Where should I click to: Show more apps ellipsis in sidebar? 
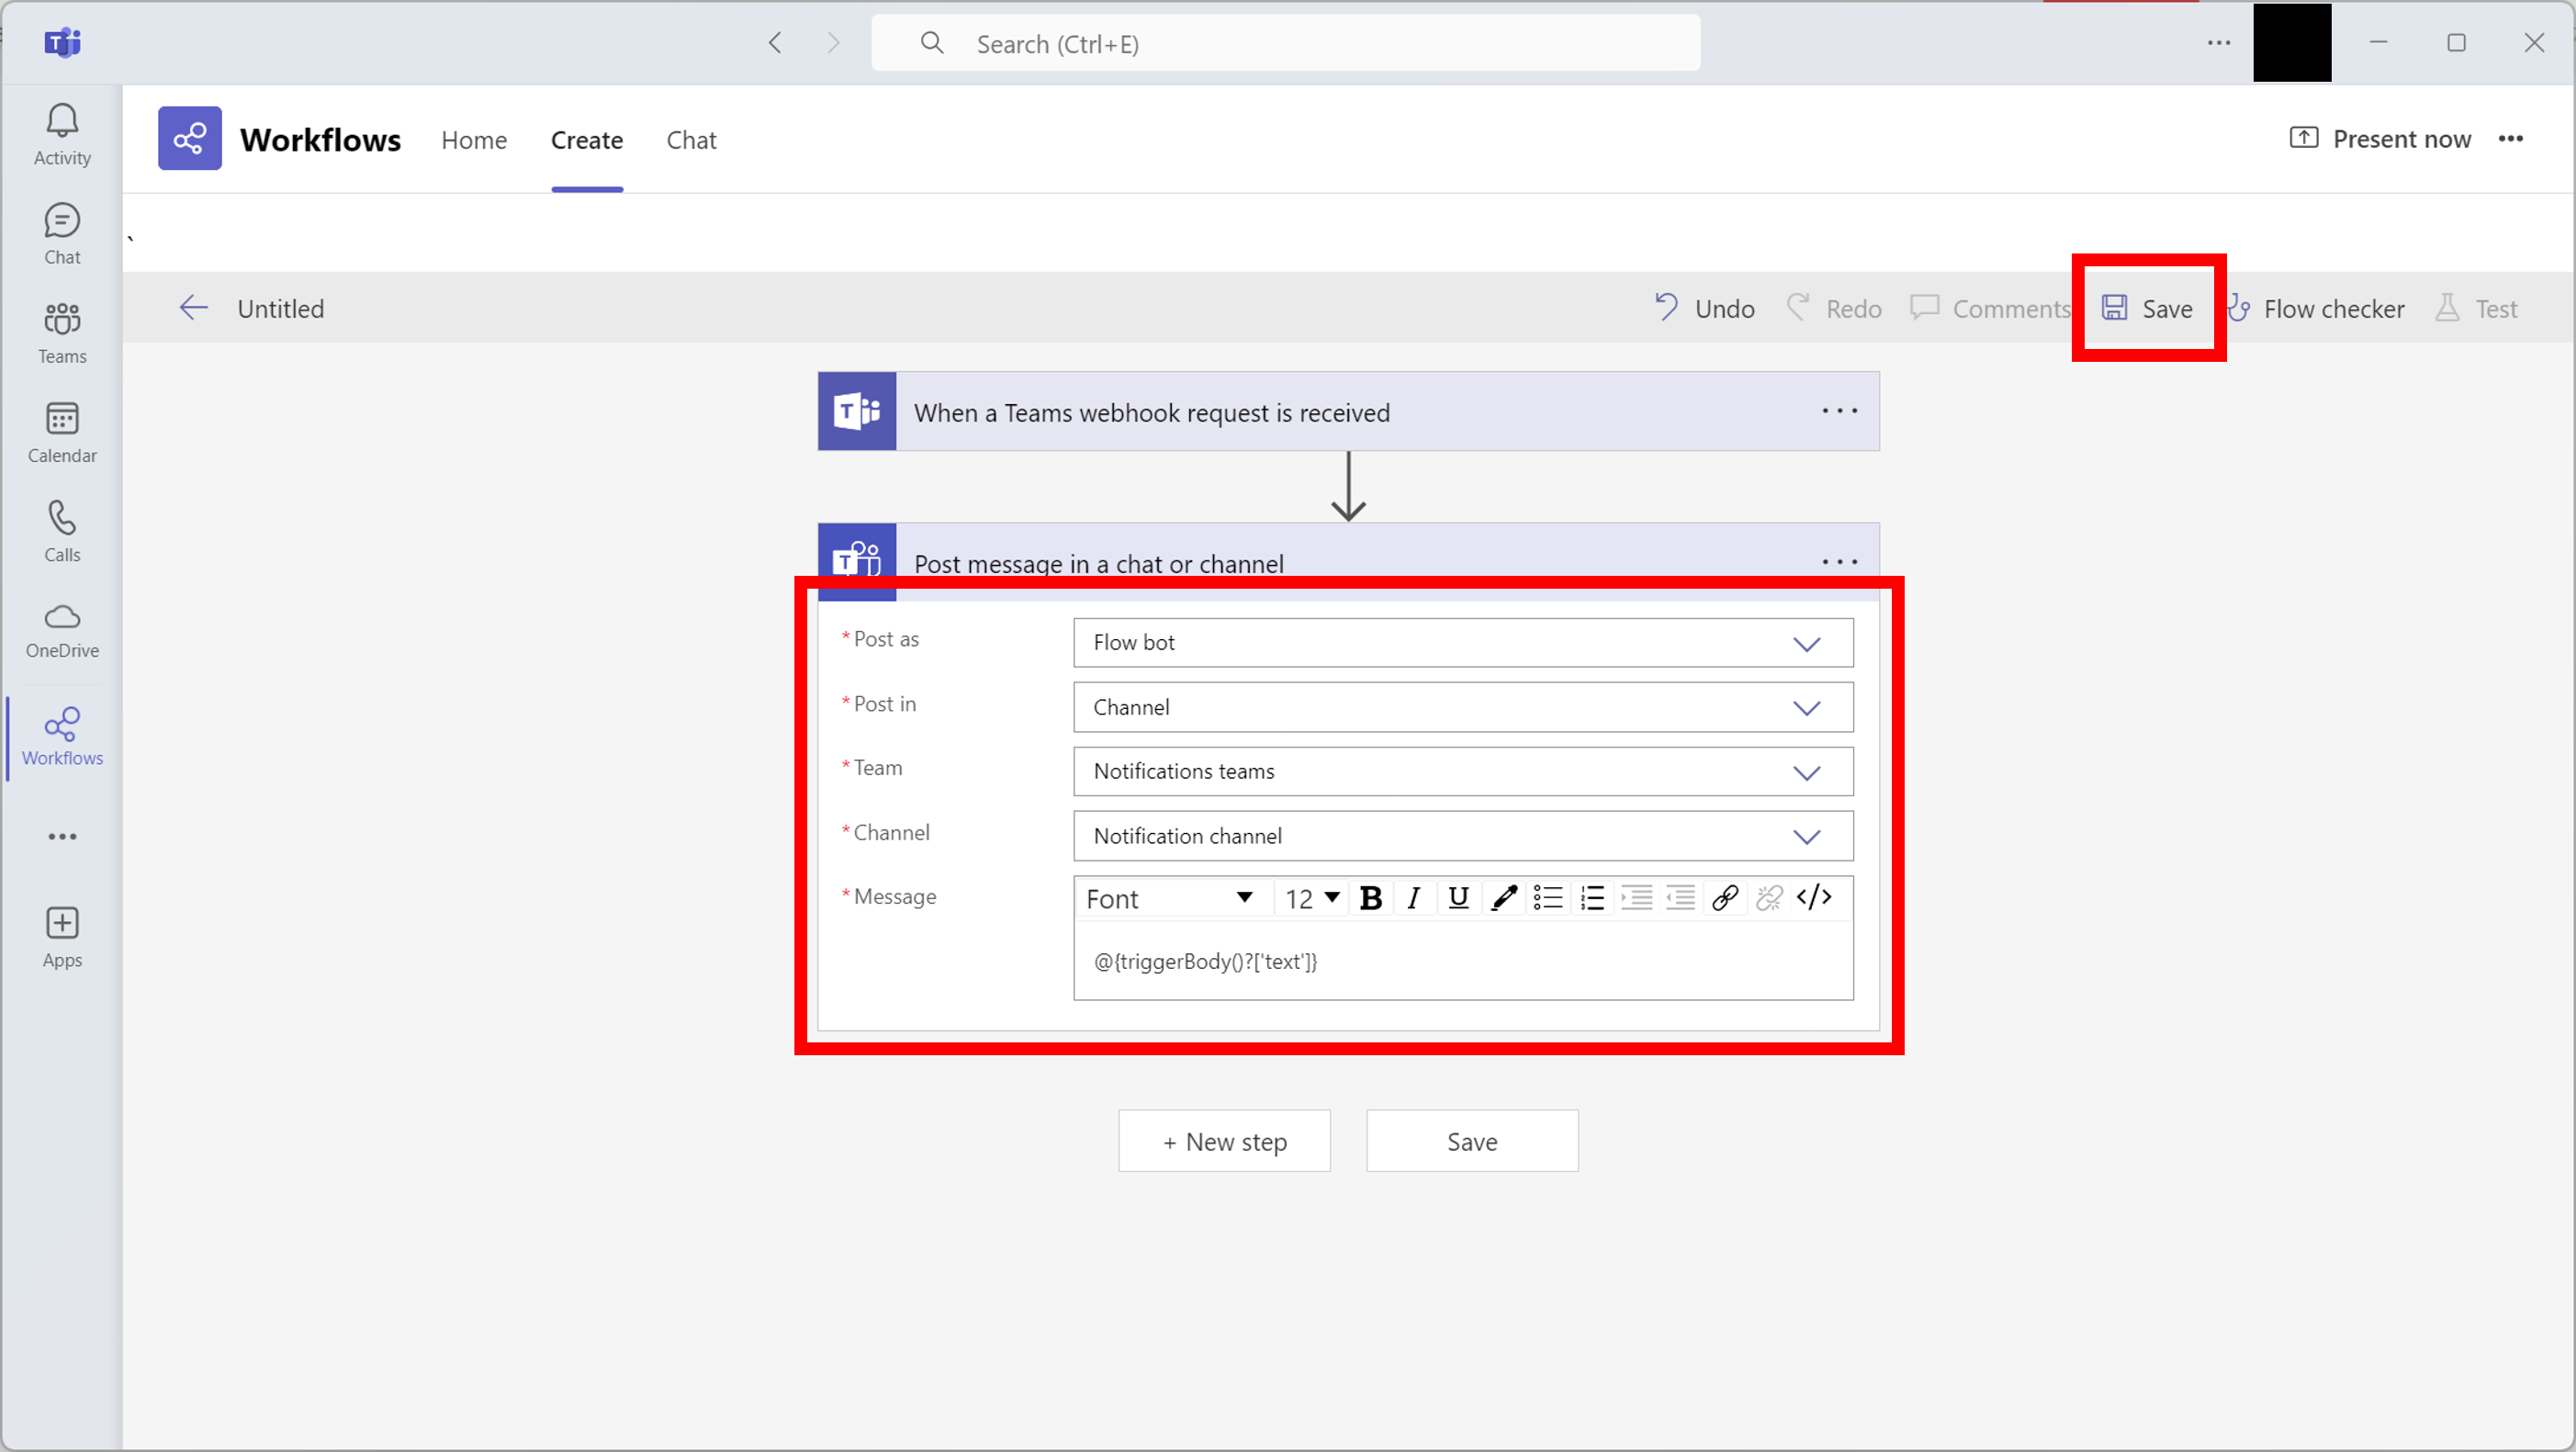coord(62,836)
